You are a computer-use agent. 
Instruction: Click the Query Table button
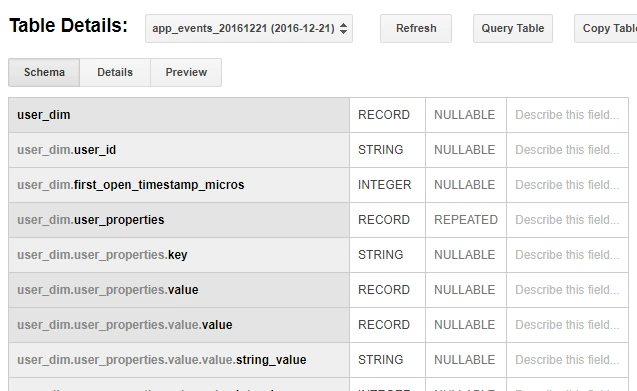pyautogui.click(x=513, y=28)
